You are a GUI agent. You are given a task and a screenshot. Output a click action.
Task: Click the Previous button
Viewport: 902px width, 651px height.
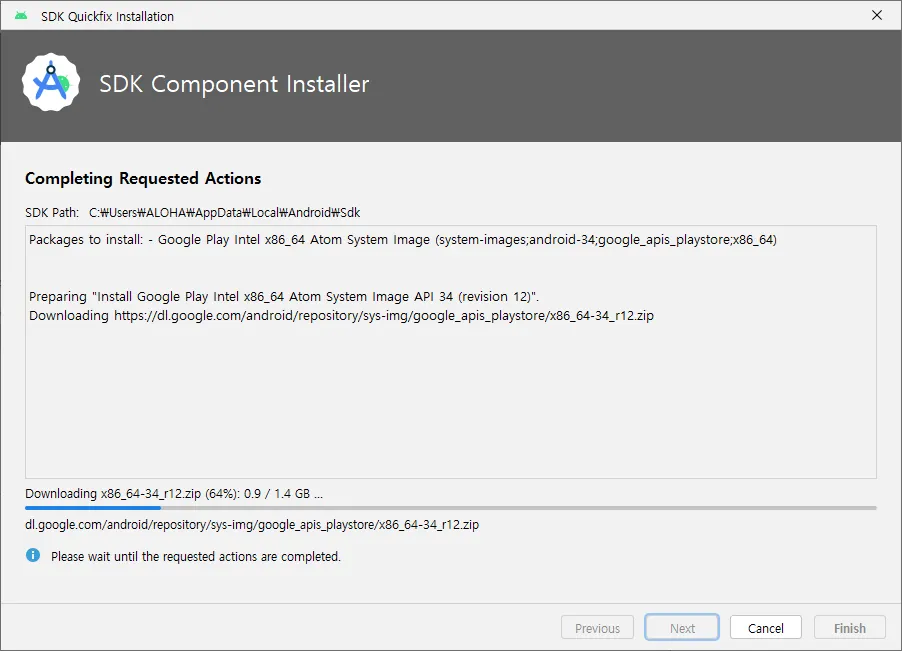point(597,628)
